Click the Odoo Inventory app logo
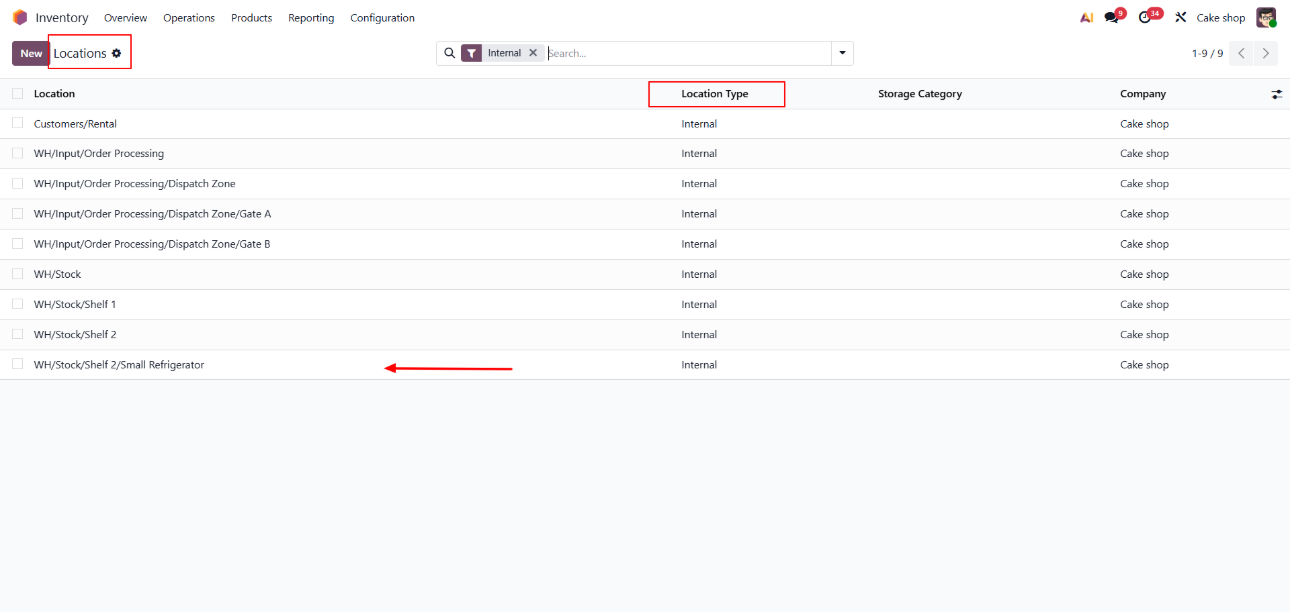1290x612 pixels. pos(20,18)
